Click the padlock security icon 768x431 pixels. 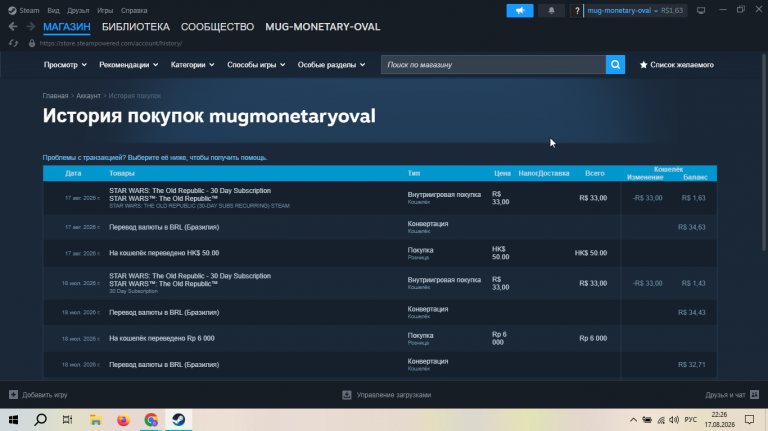pyautogui.click(x=32, y=43)
